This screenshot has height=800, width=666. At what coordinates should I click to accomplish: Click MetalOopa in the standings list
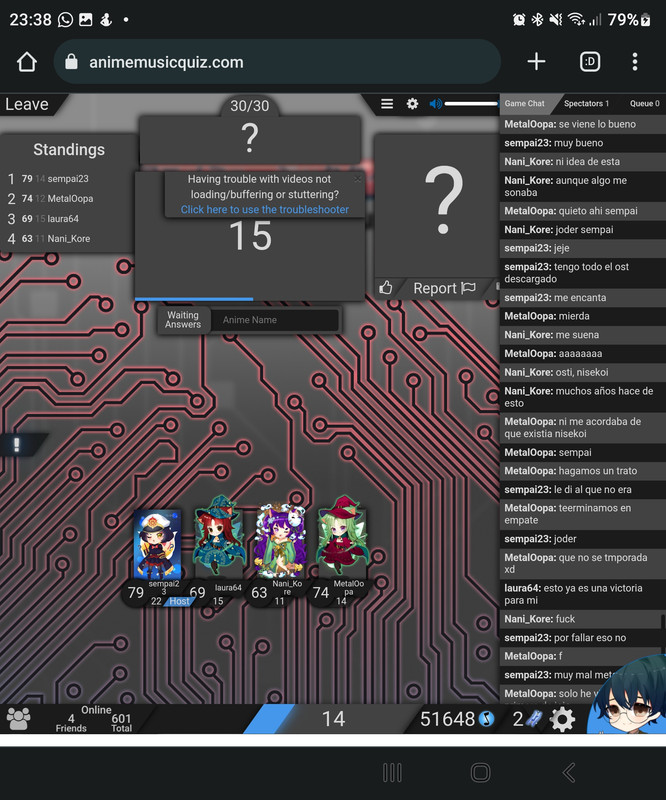click(x=70, y=199)
